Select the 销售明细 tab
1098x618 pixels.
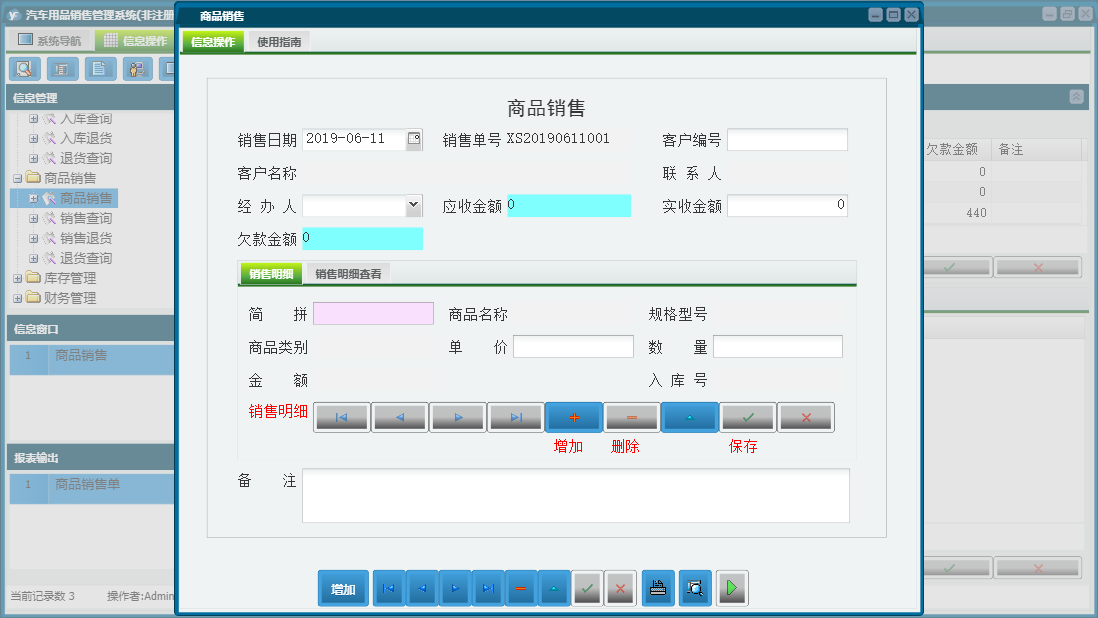(x=271, y=274)
